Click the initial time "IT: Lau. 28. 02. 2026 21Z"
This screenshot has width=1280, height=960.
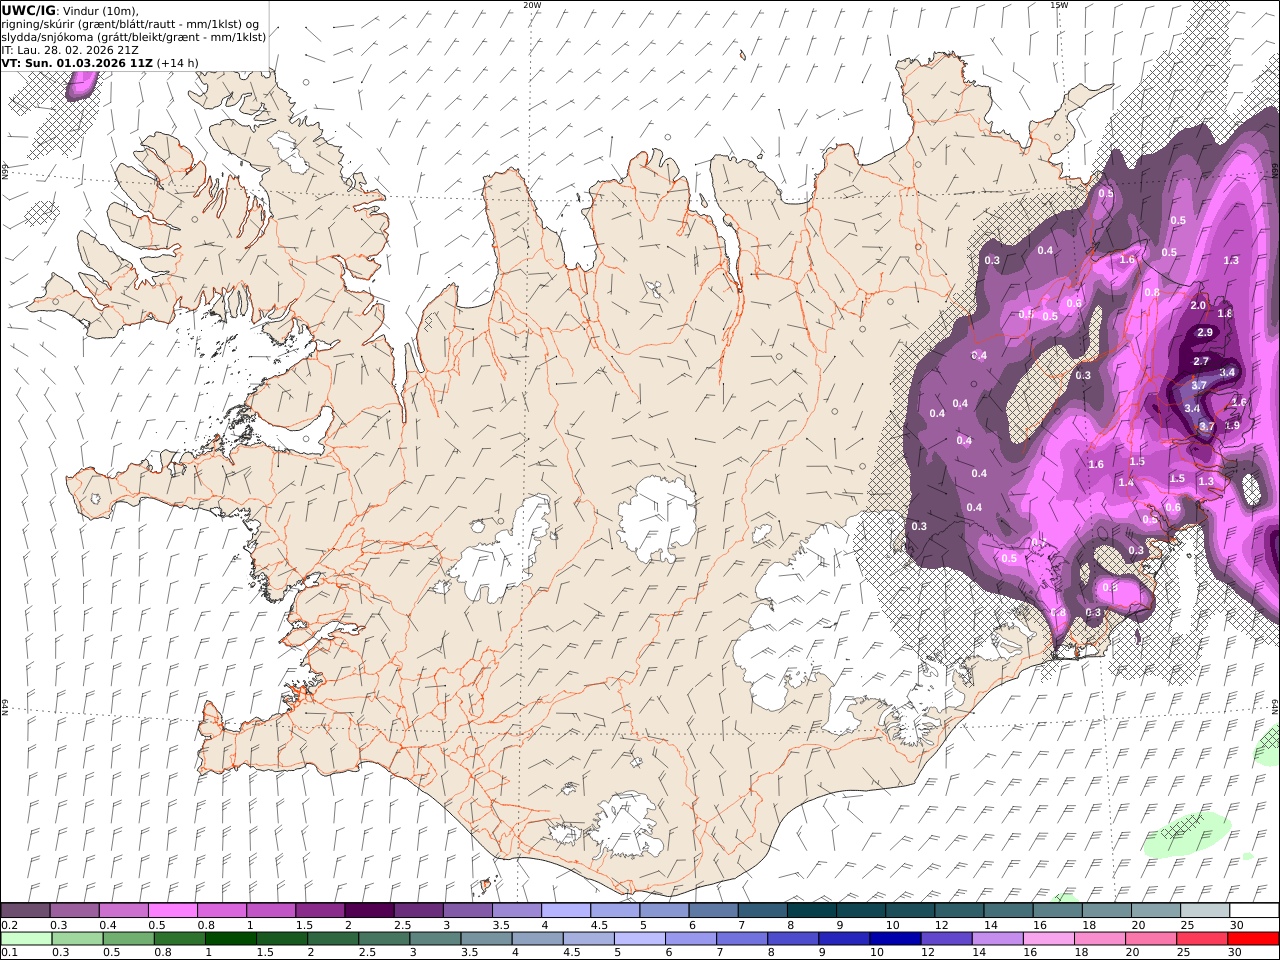click(x=70, y=49)
